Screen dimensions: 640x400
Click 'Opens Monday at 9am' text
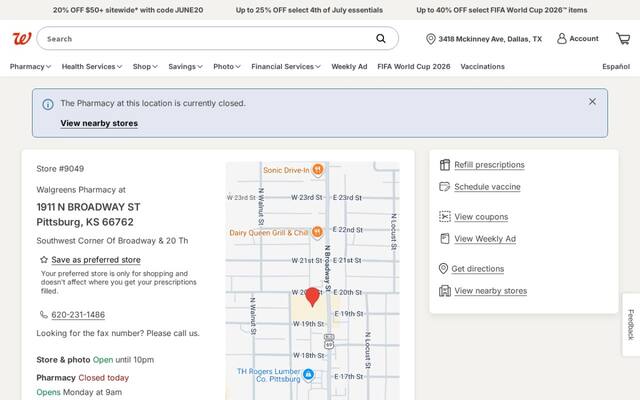(x=79, y=392)
